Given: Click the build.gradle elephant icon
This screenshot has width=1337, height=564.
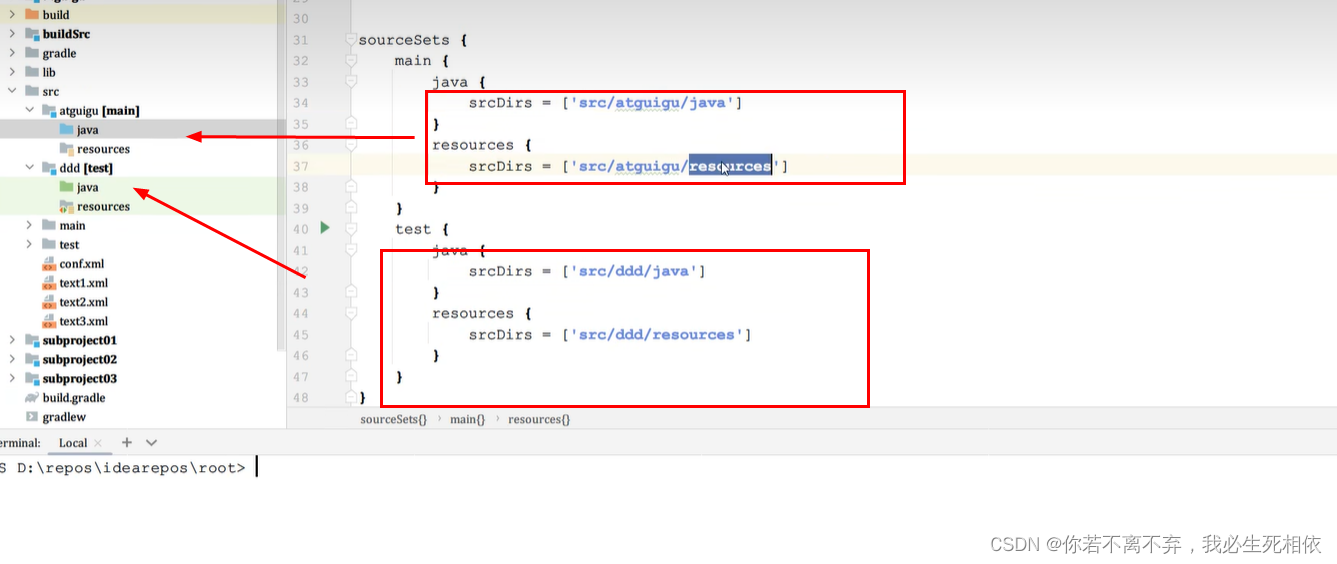Looking at the screenshot, I should click(32, 398).
